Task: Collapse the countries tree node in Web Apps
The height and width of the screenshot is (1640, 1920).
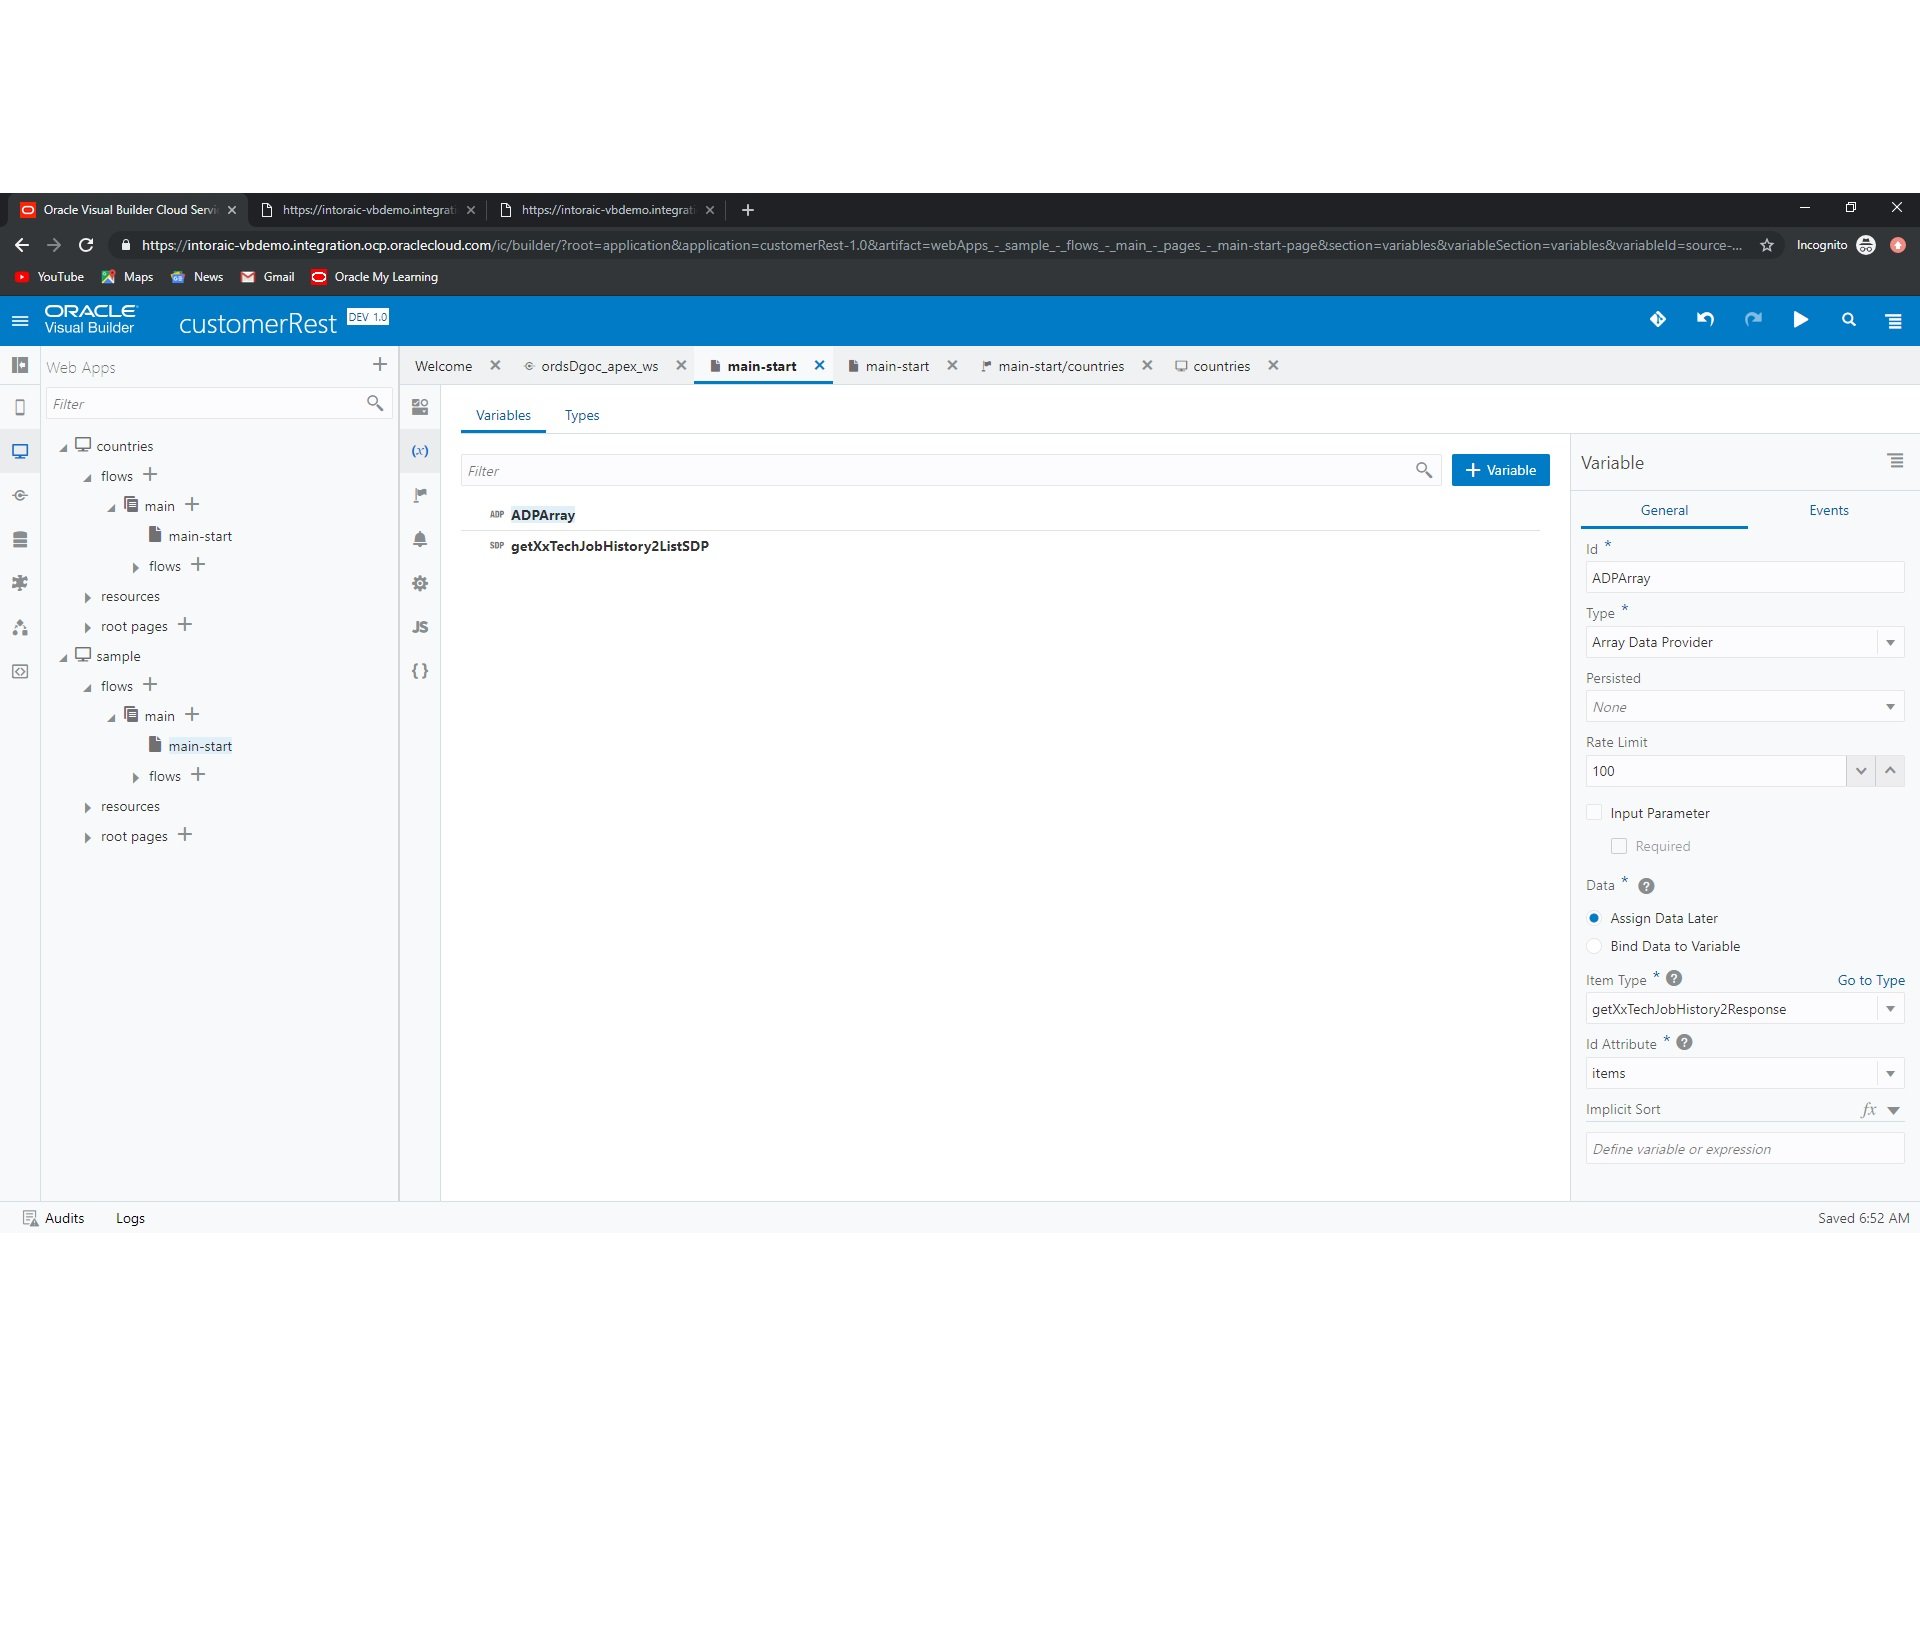Action: click(66, 446)
